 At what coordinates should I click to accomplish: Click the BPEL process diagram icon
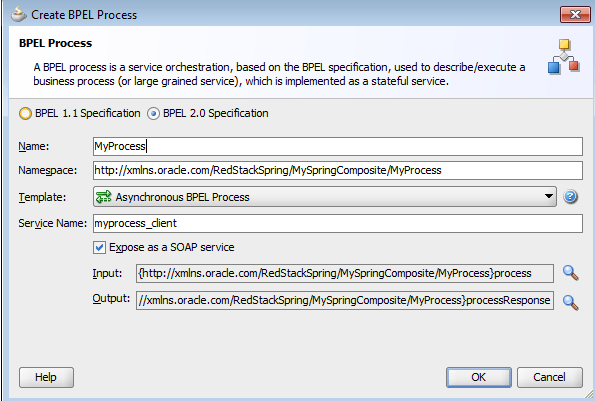tap(564, 56)
